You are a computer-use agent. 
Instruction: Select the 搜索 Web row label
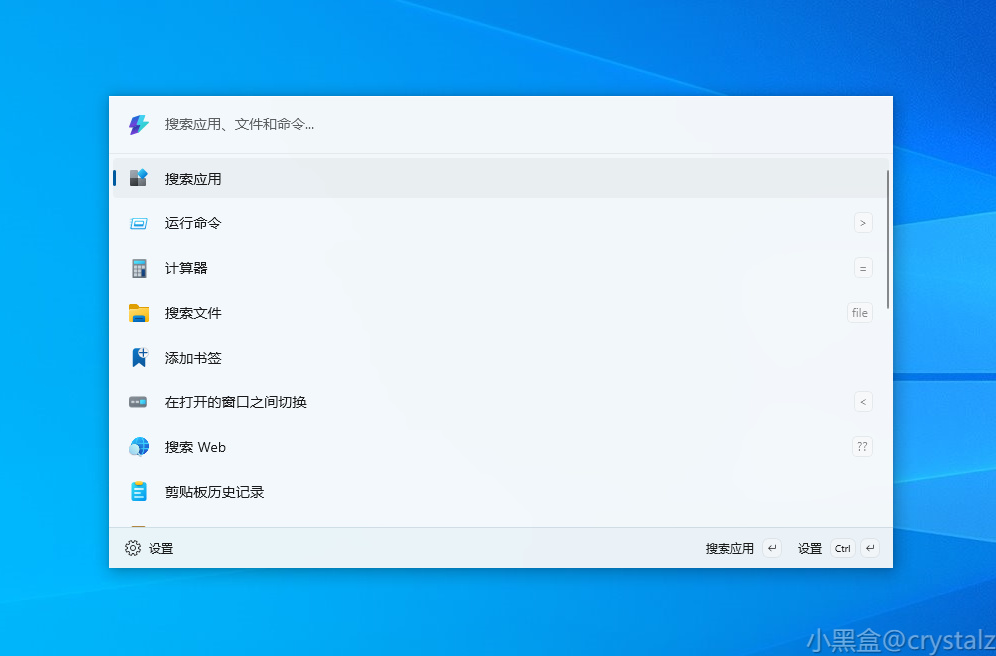pyautogui.click(x=195, y=447)
